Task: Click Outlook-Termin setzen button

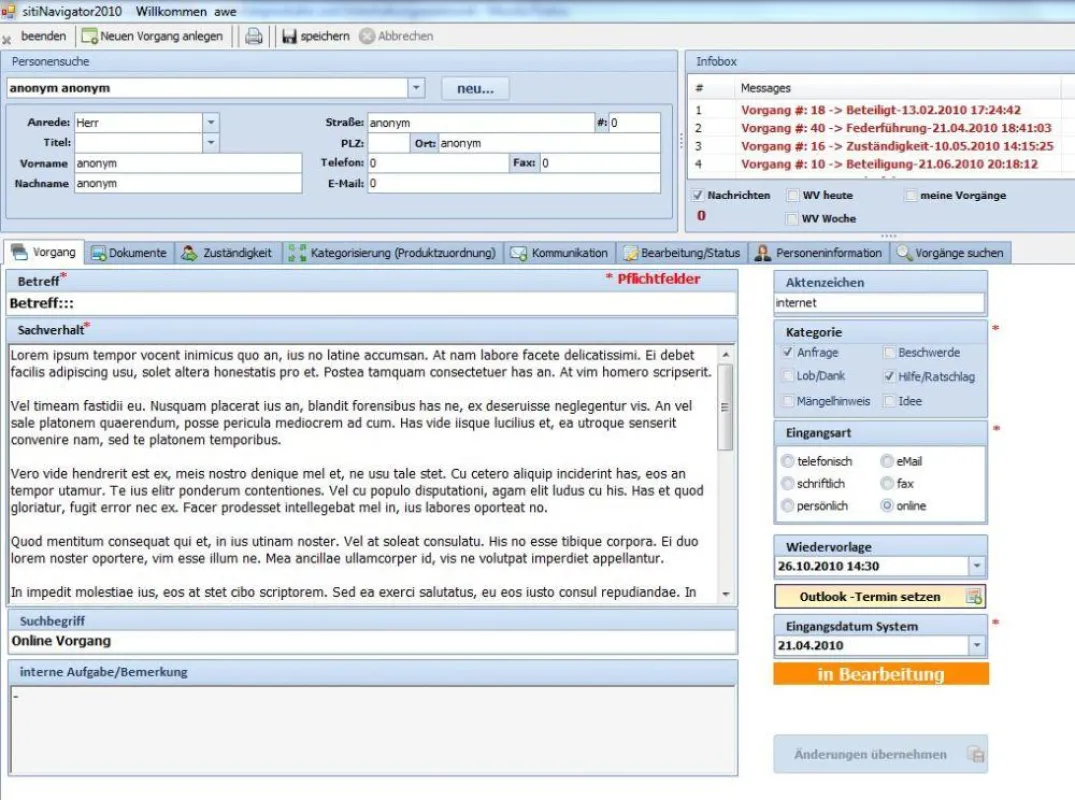Action: 881,596
